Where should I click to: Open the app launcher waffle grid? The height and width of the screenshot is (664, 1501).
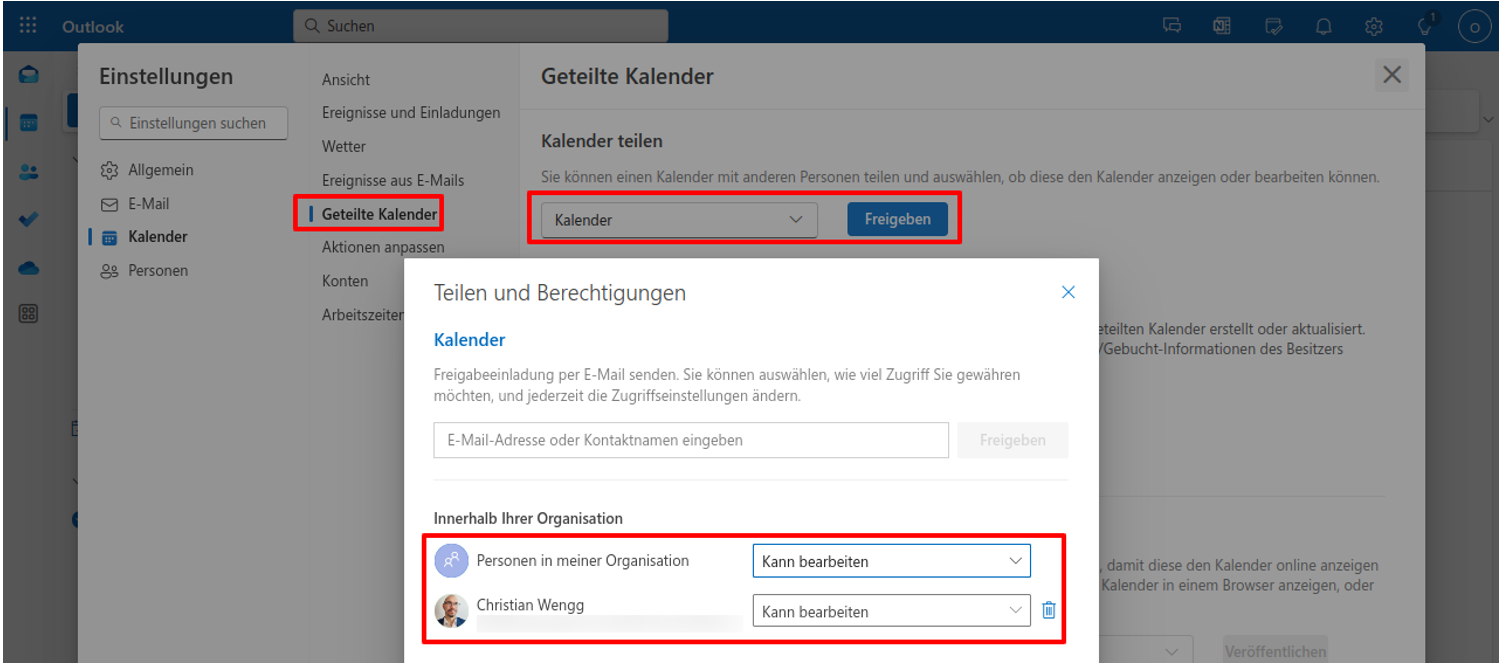[28, 26]
